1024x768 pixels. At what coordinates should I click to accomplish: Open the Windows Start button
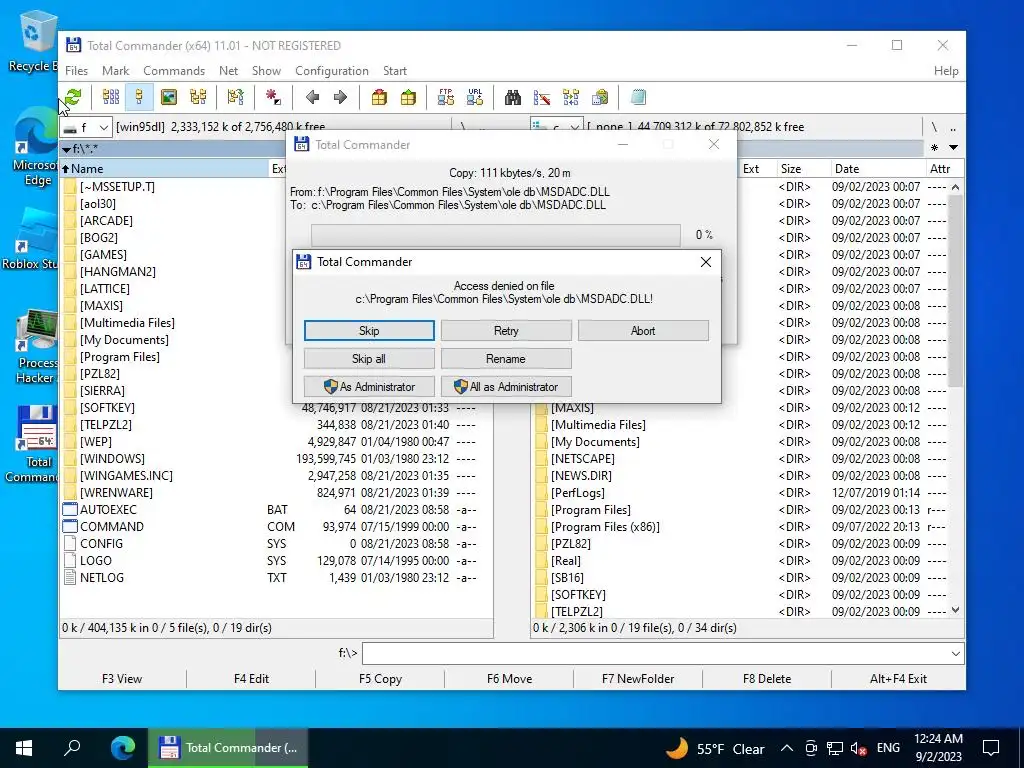[24, 748]
